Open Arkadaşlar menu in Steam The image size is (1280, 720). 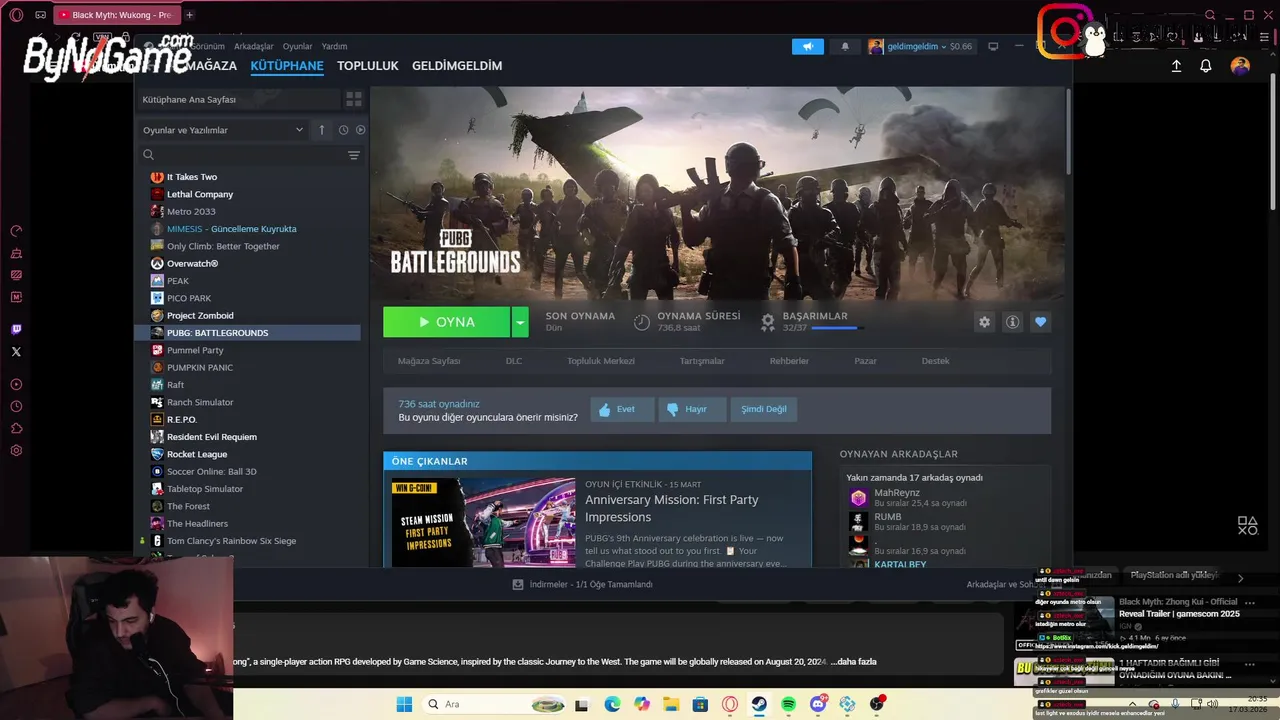point(254,46)
